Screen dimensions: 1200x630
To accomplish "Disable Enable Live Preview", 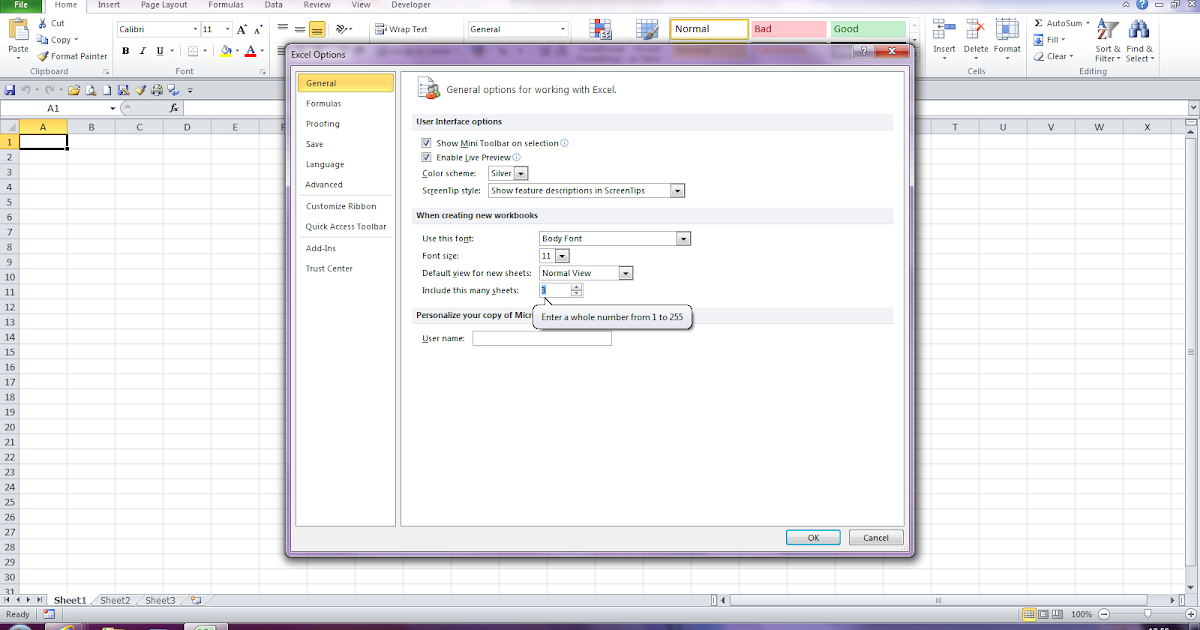I will pos(427,157).
